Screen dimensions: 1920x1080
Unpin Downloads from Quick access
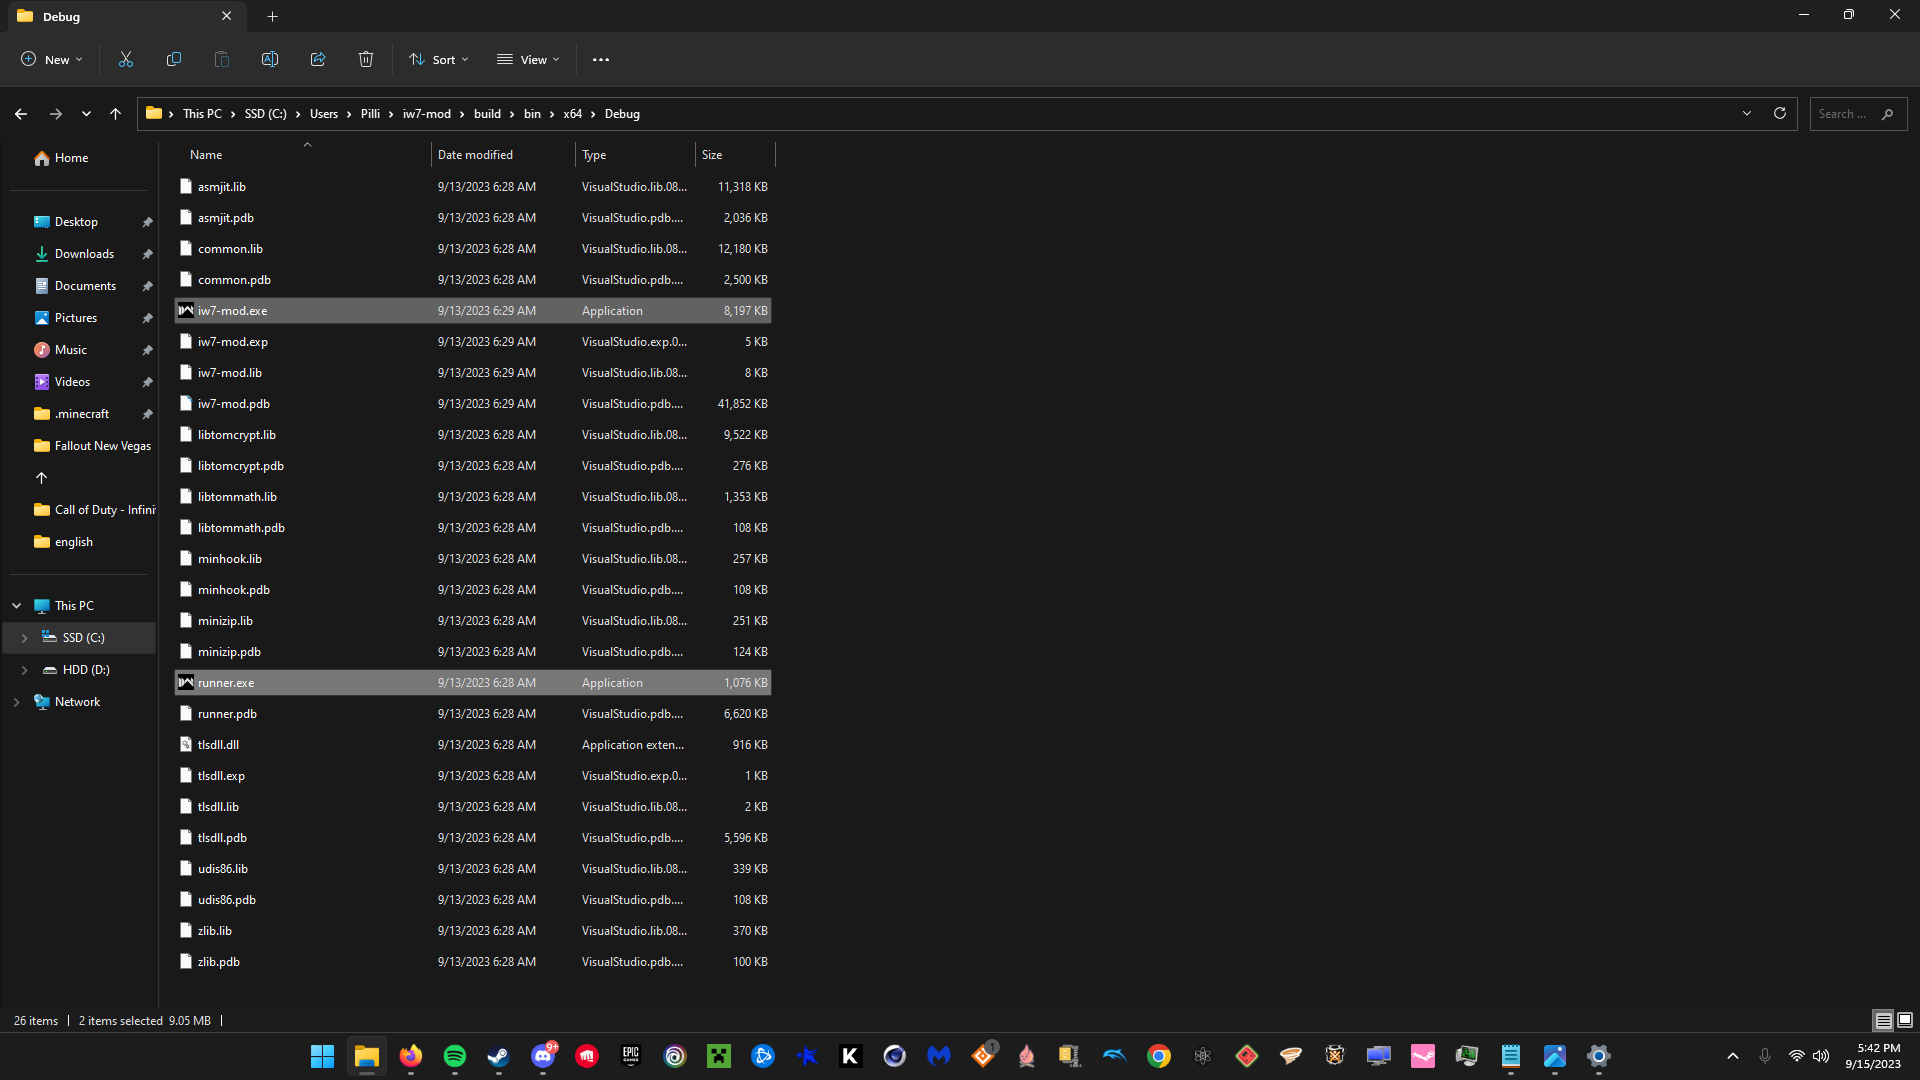pyautogui.click(x=147, y=254)
